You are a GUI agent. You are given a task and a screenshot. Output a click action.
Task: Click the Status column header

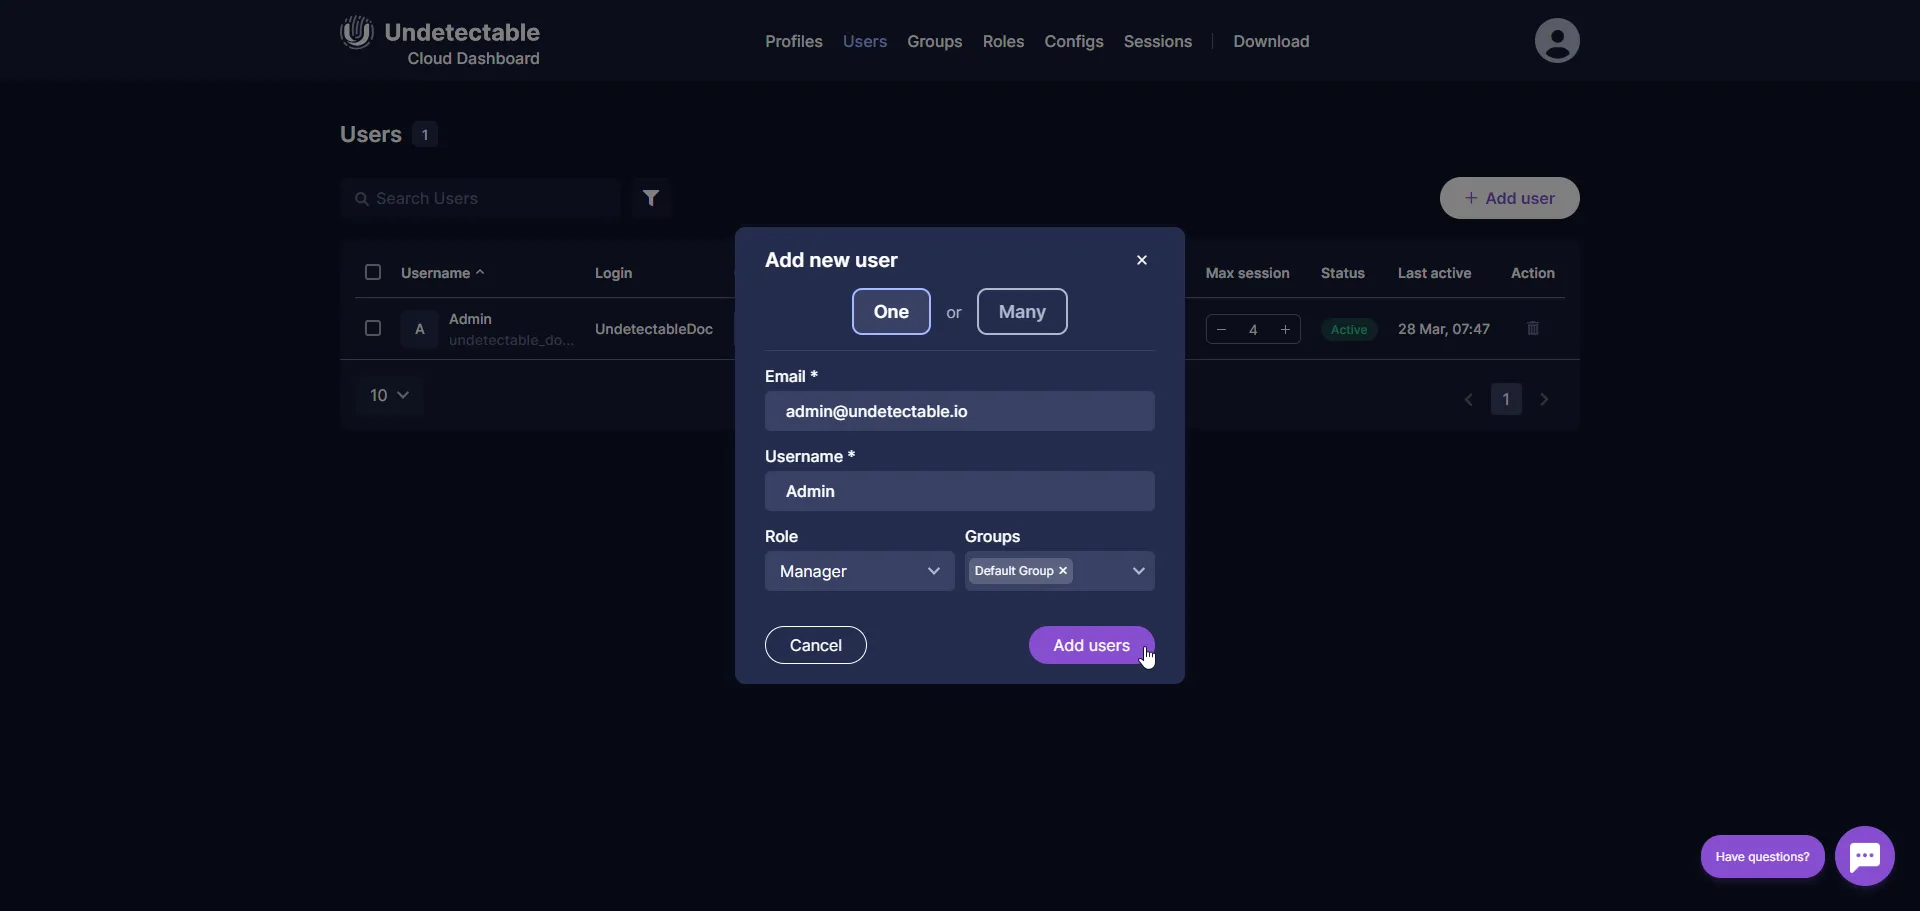coord(1343,273)
